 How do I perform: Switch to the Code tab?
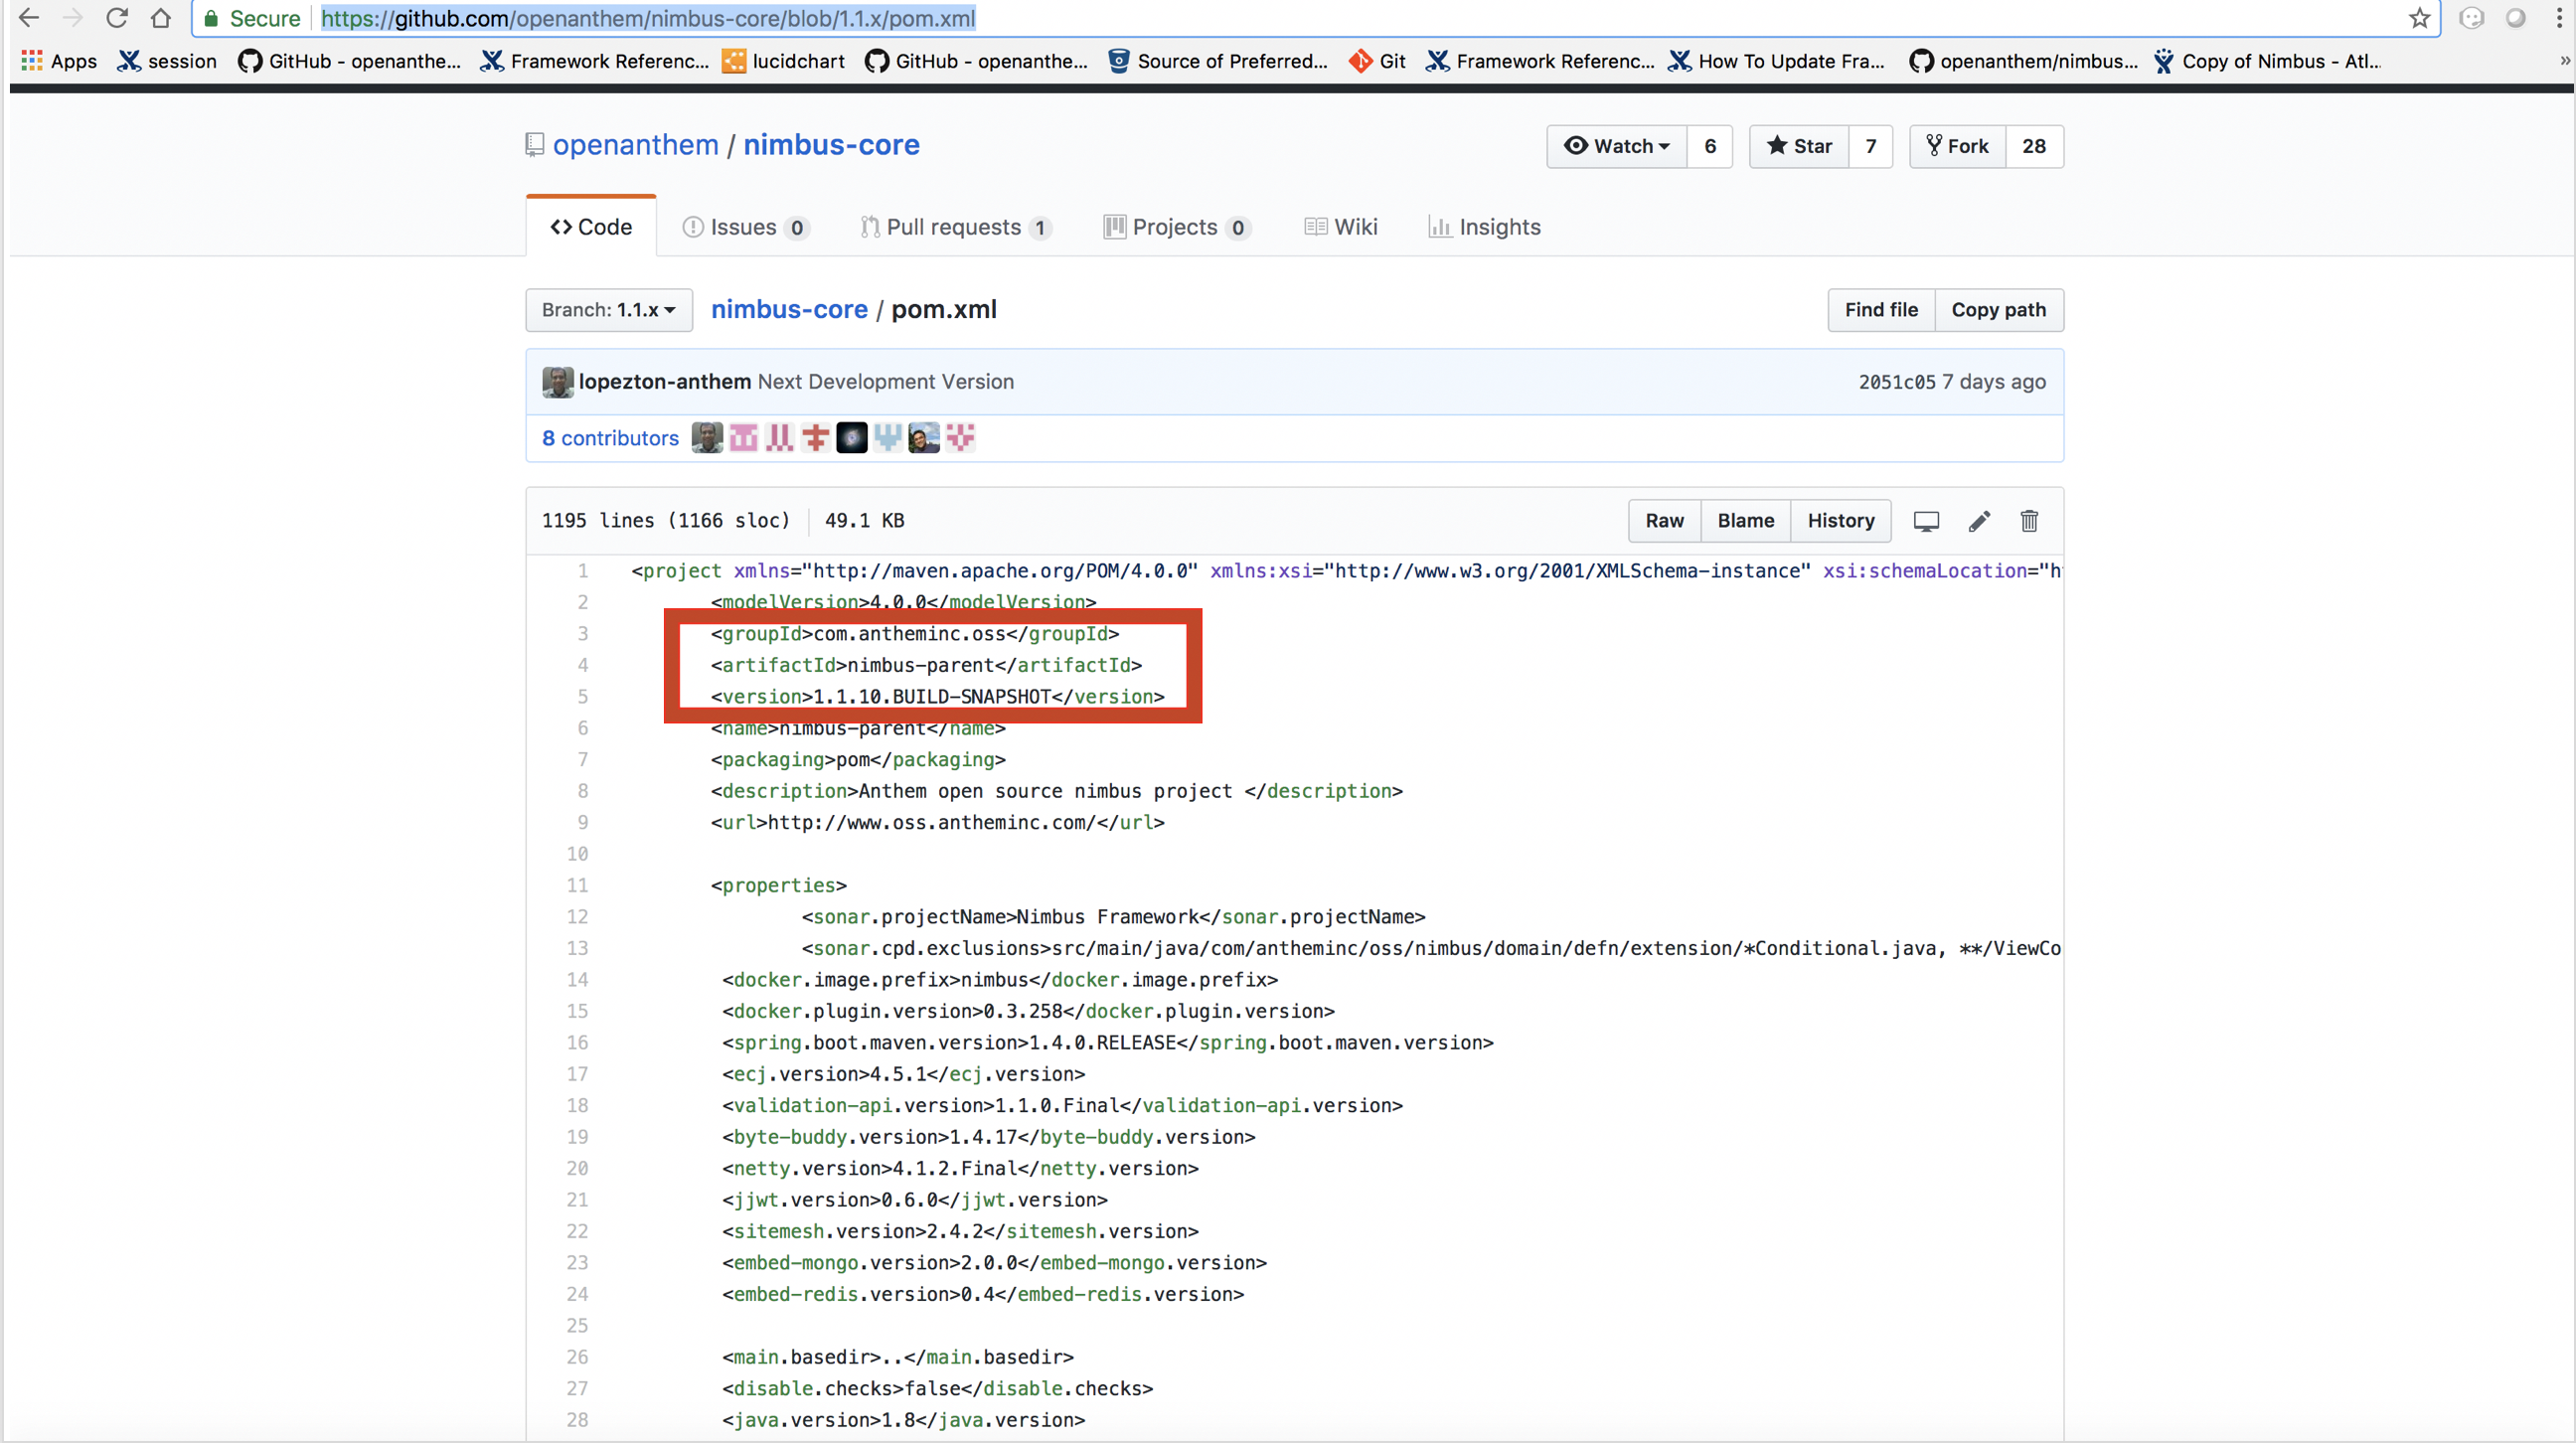(591, 227)
